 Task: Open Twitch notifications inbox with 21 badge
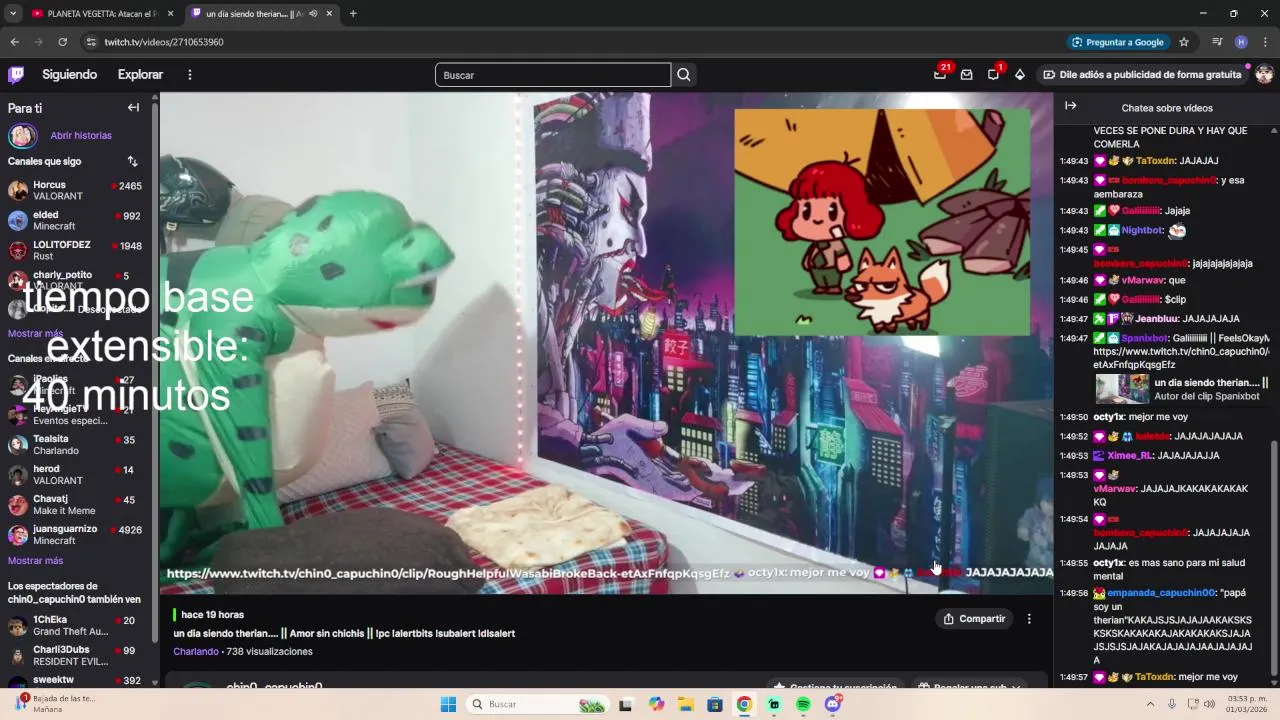[x=940, y=74]
